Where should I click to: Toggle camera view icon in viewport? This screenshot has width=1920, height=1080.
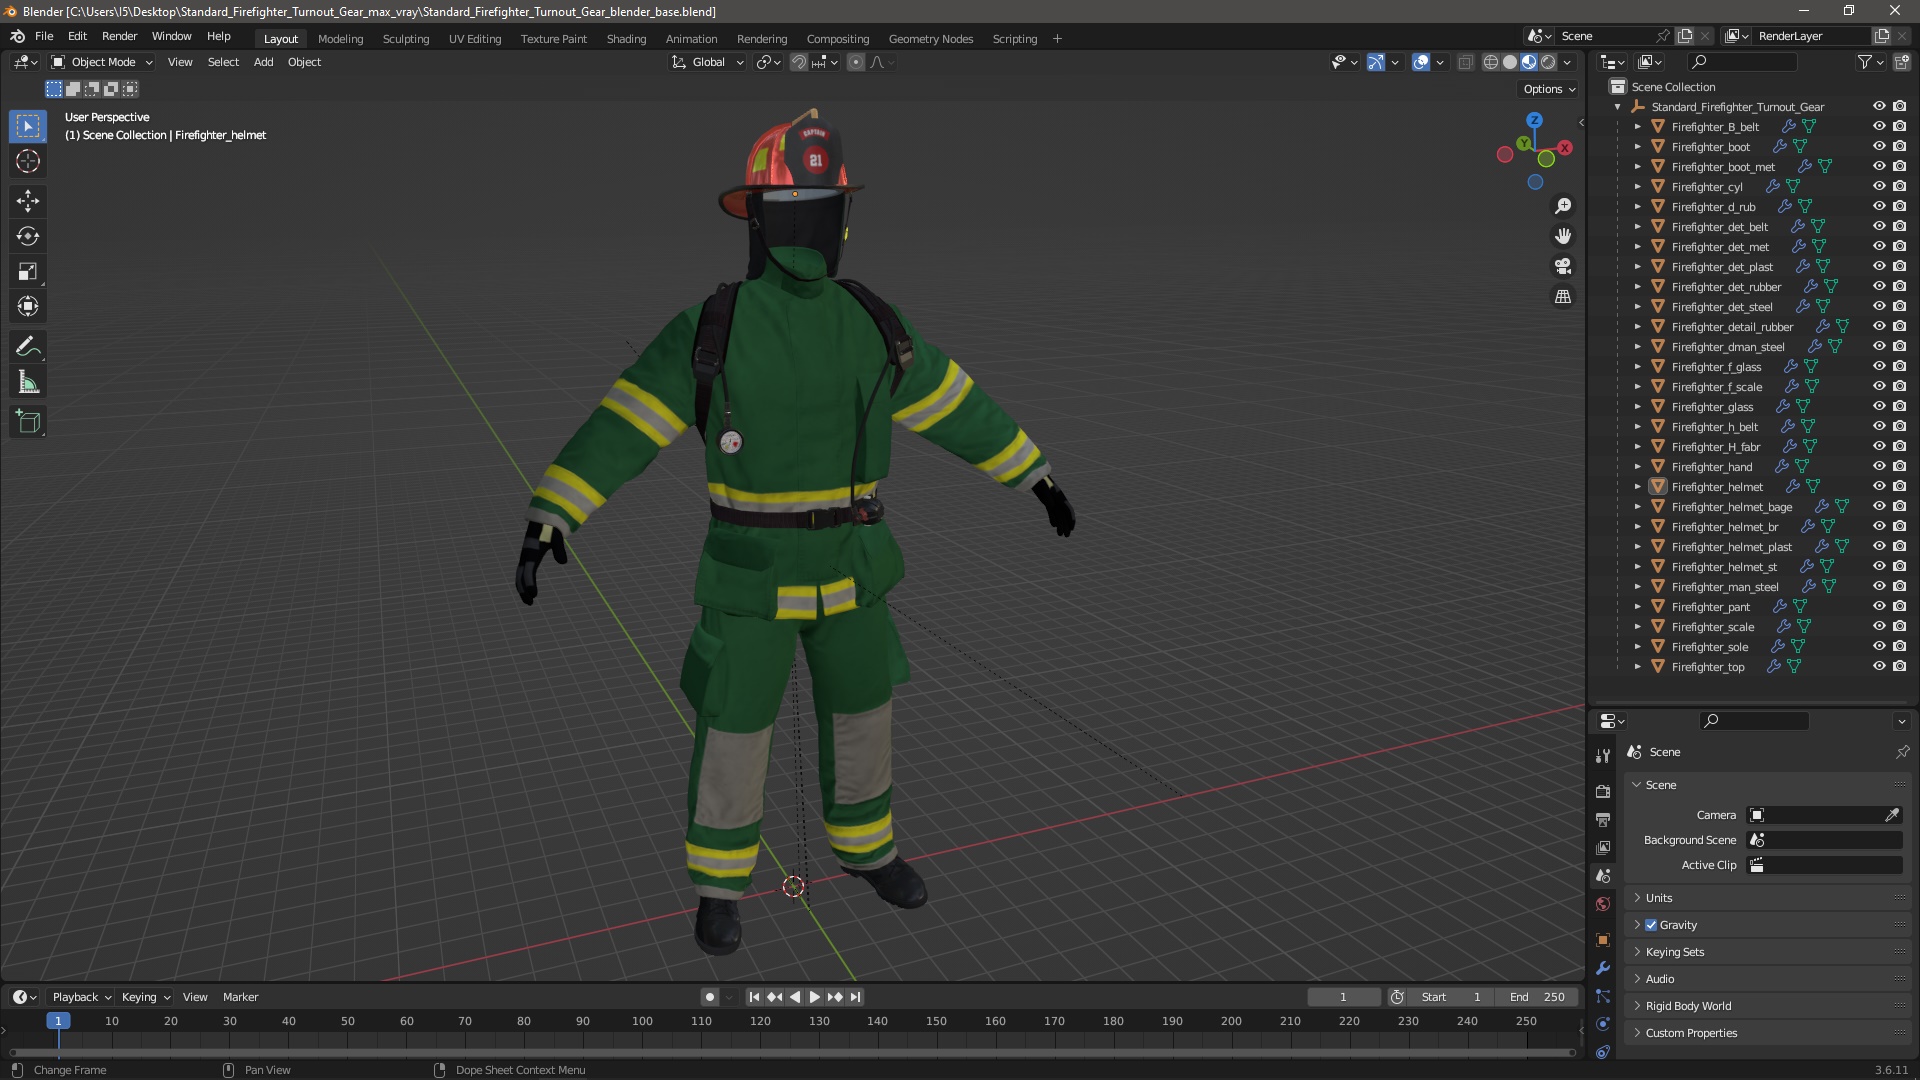[1563, 266]
